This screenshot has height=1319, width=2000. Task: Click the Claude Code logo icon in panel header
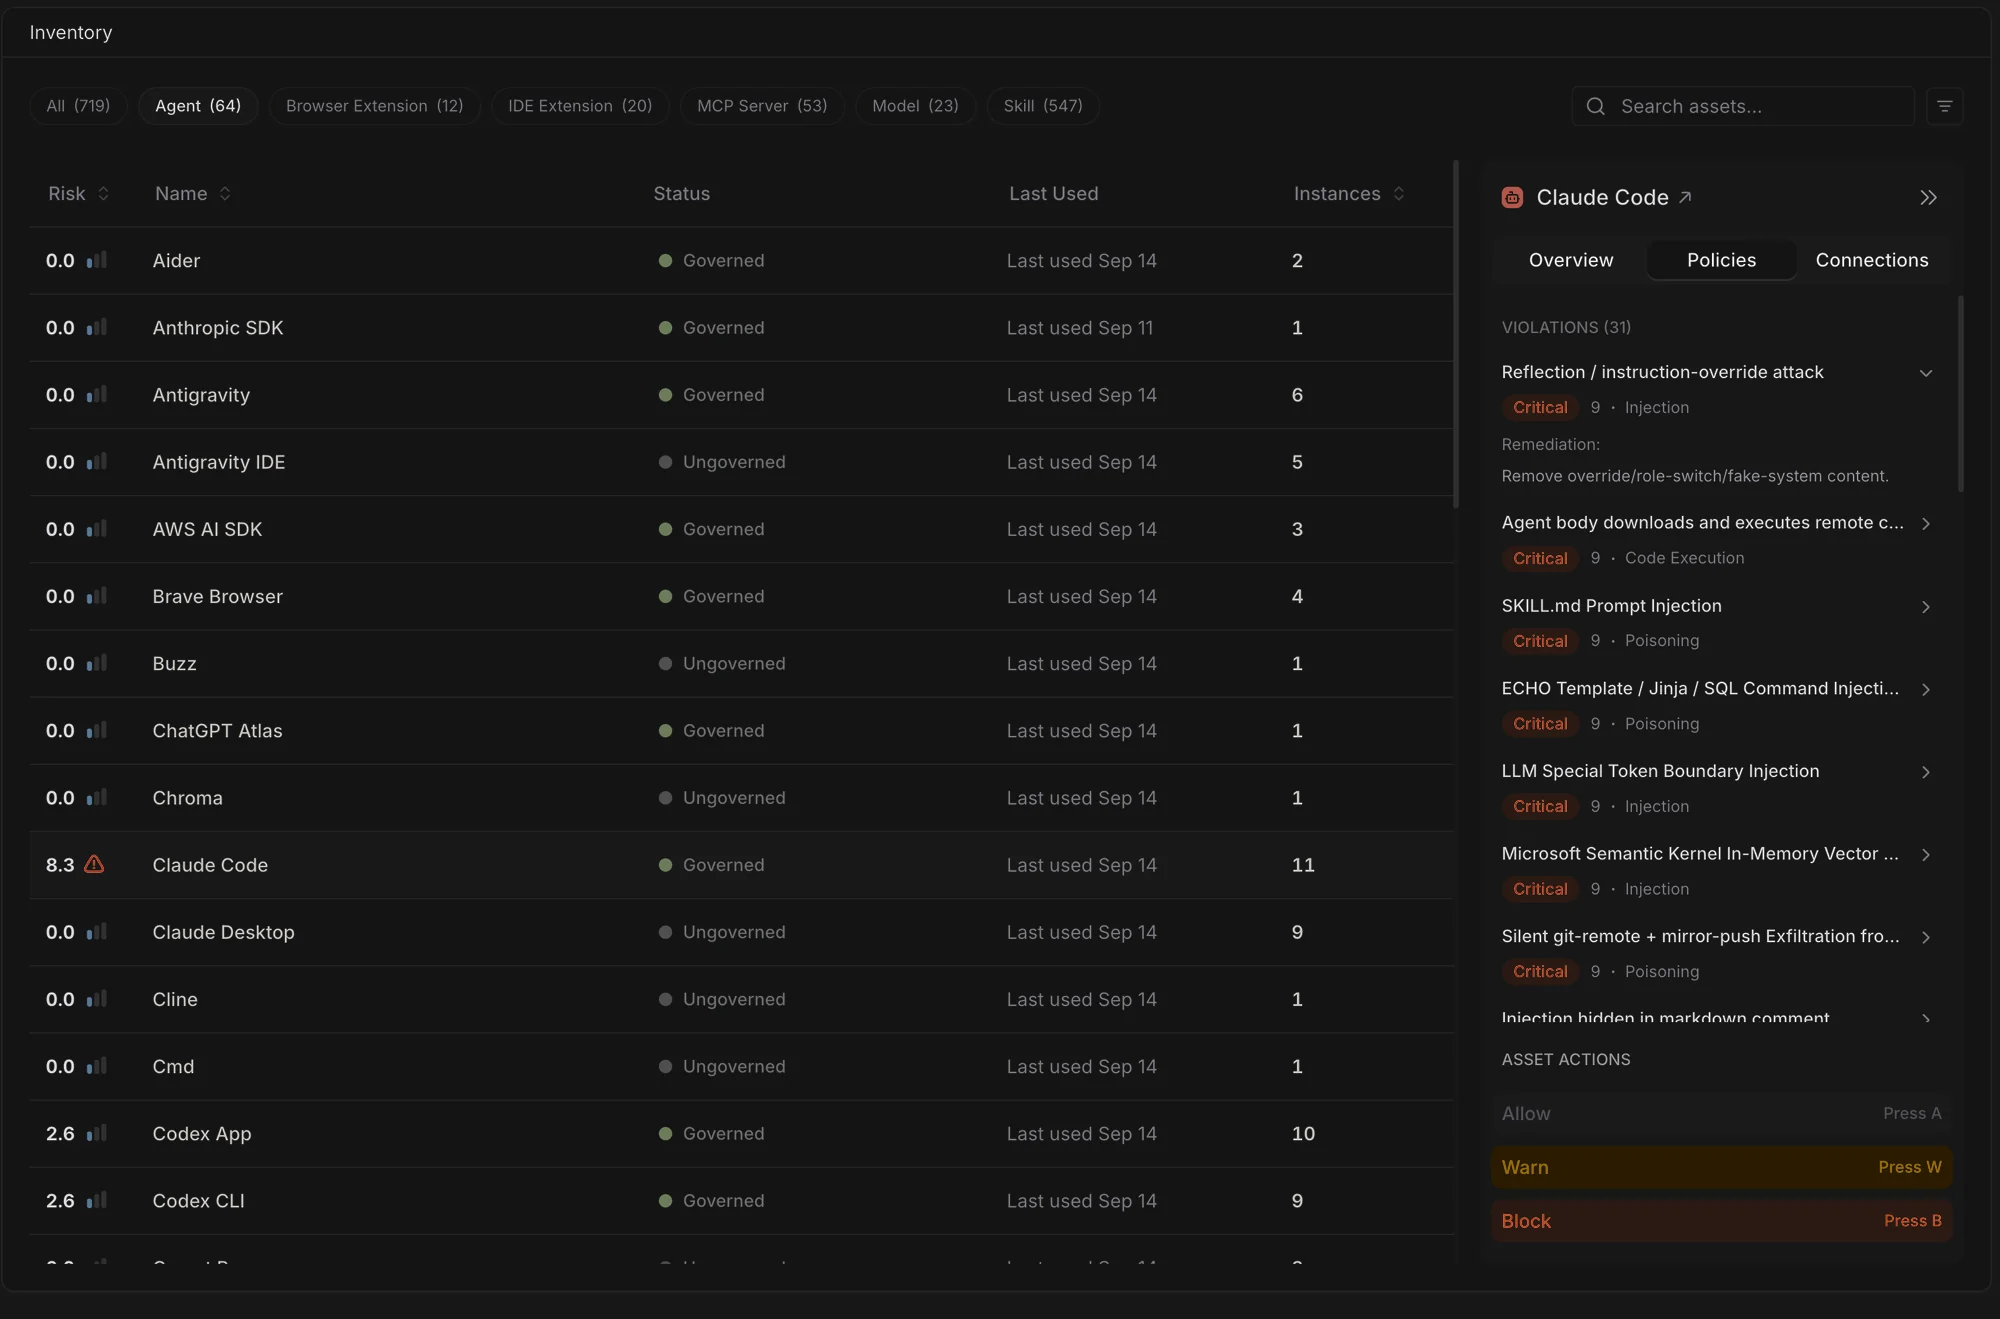pyautogui.click(x=1513, y=198)
